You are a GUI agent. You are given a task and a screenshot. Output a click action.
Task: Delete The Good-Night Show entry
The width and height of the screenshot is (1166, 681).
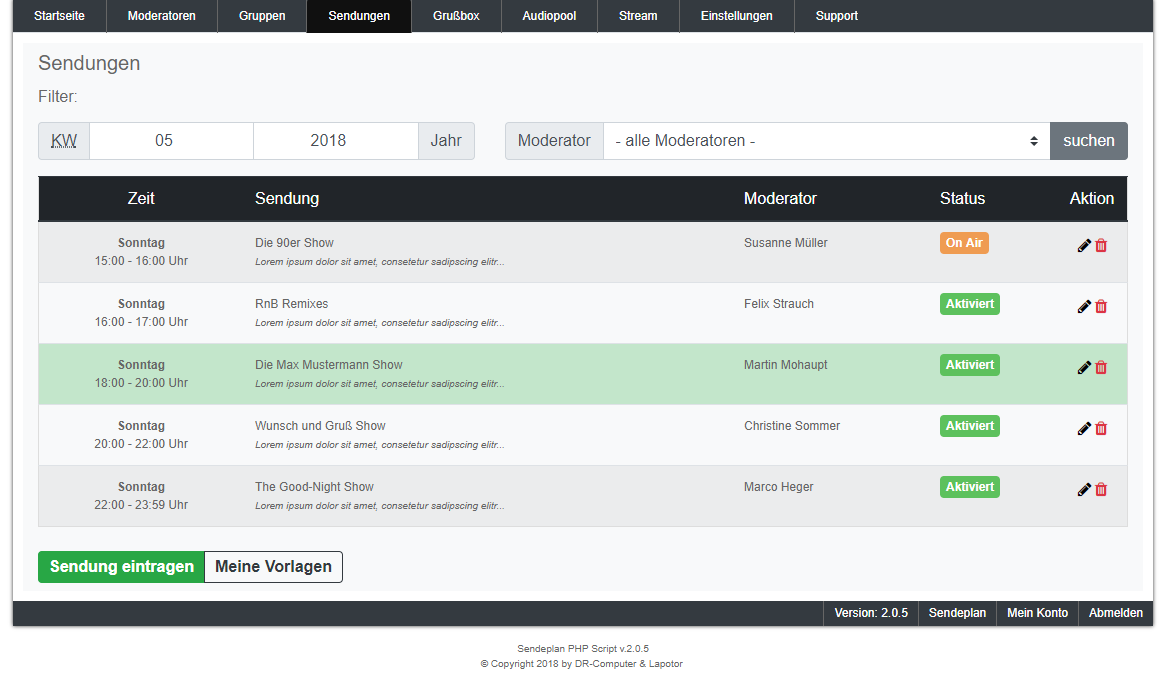point(1101,489)
